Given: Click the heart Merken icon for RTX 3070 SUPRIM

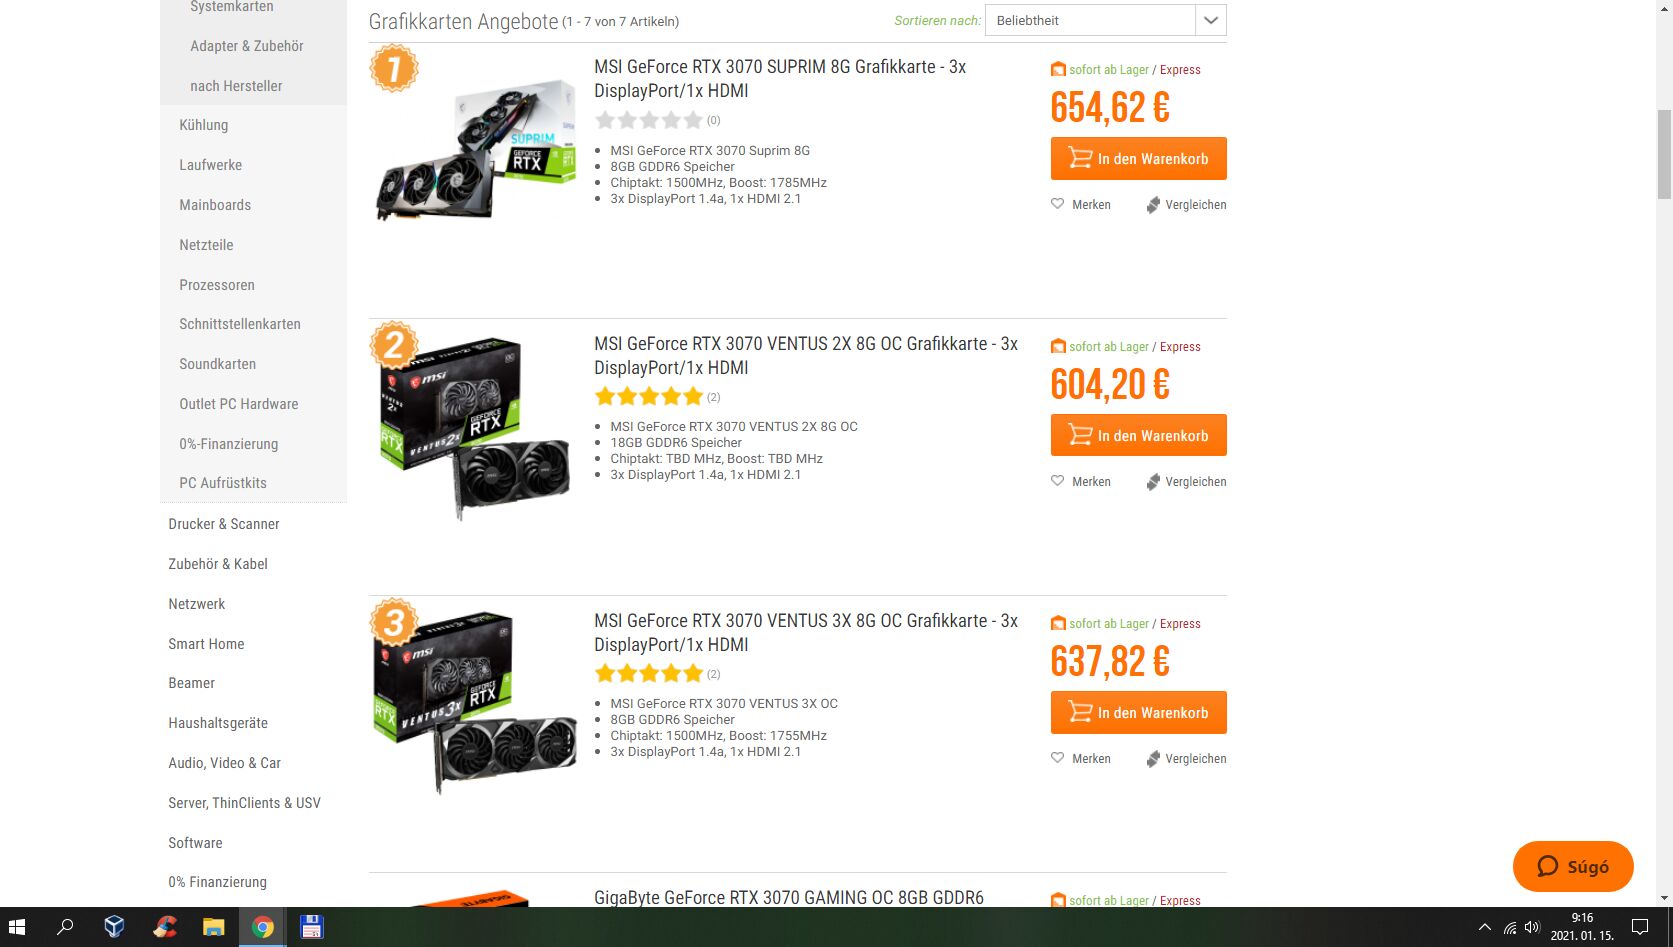Looking at the screenshot, I should [1057, 204].
